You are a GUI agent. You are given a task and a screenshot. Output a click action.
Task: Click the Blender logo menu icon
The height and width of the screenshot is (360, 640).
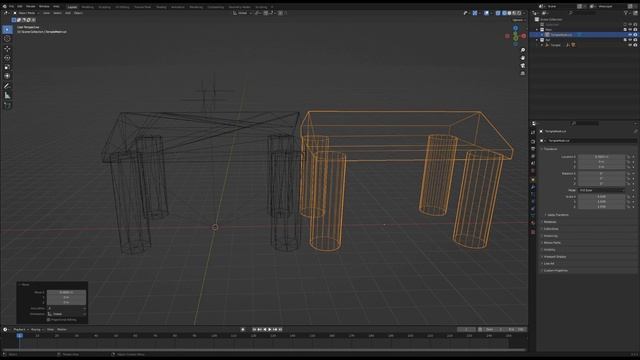coord(4,7)
